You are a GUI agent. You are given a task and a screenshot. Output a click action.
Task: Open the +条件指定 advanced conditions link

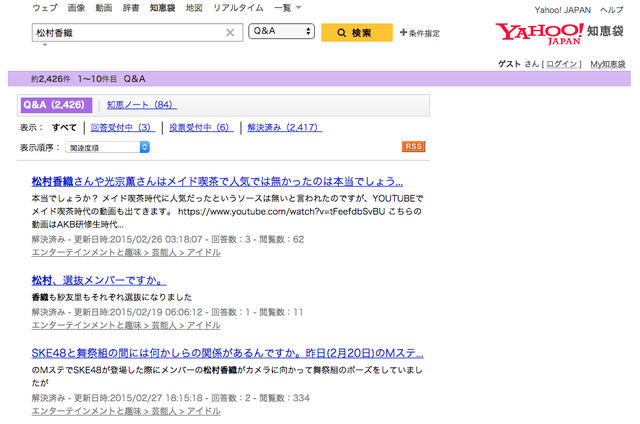click(x=420, y=33)
